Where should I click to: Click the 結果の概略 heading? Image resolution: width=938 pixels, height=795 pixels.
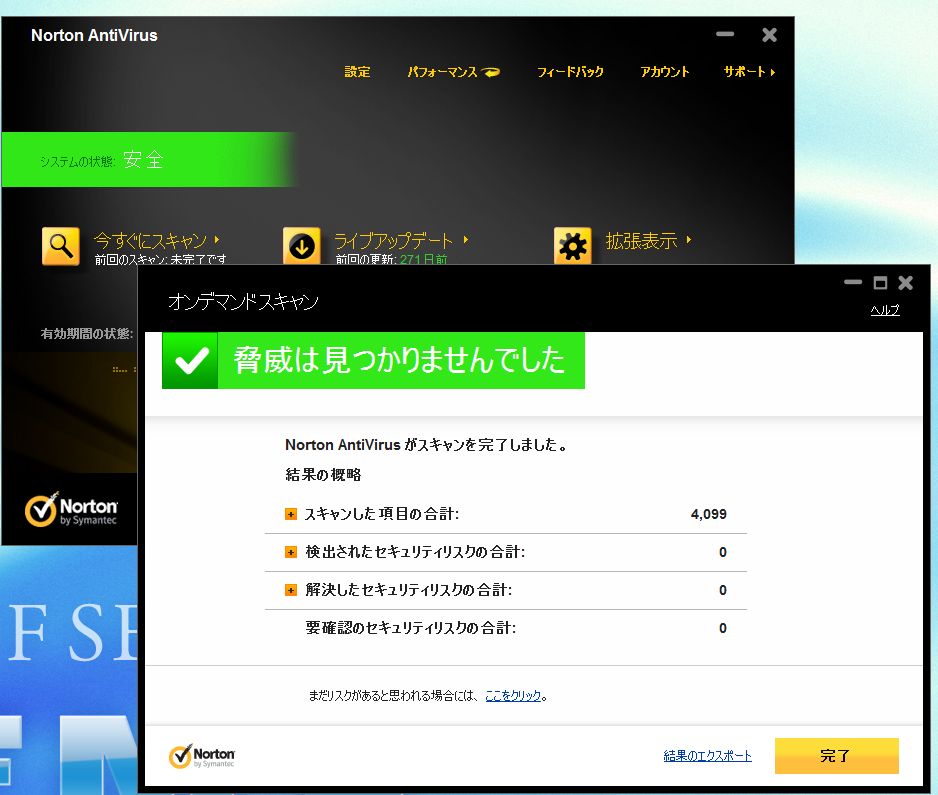[323, 475]
